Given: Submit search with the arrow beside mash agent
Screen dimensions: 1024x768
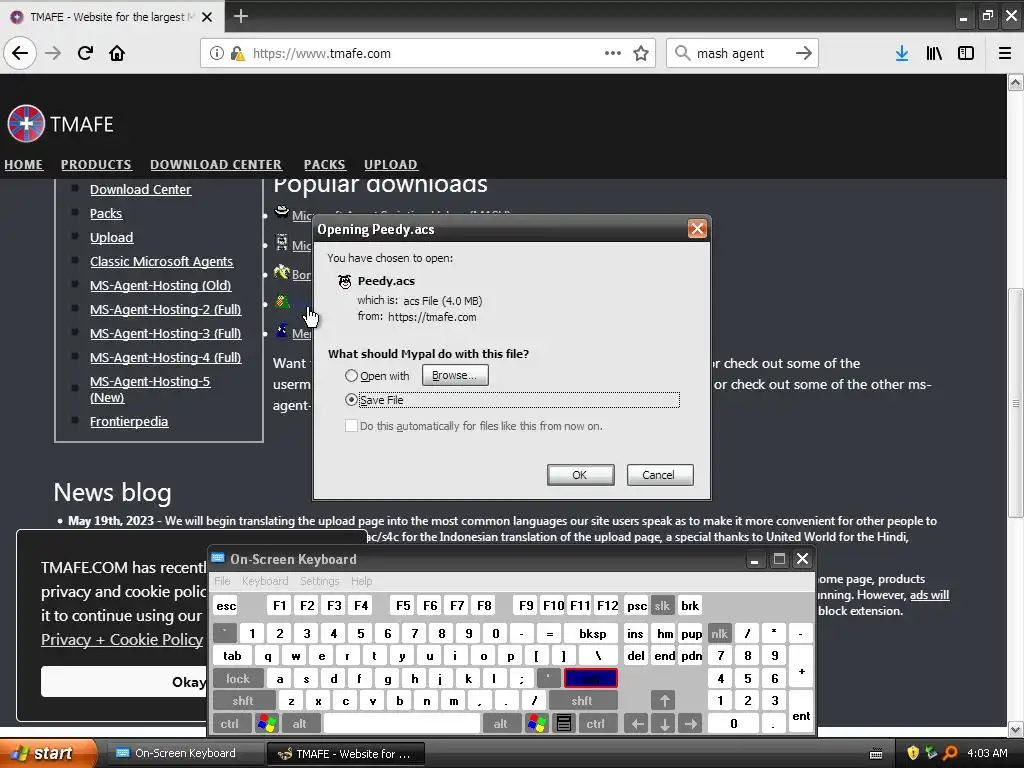Looking at the screenshot, I should (804, 53).
